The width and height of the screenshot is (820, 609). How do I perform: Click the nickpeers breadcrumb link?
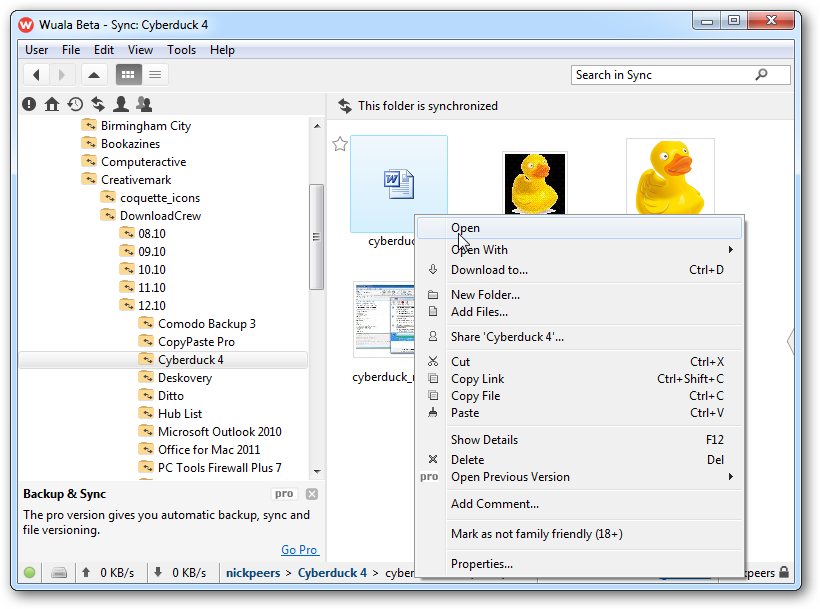pos(253,573)
